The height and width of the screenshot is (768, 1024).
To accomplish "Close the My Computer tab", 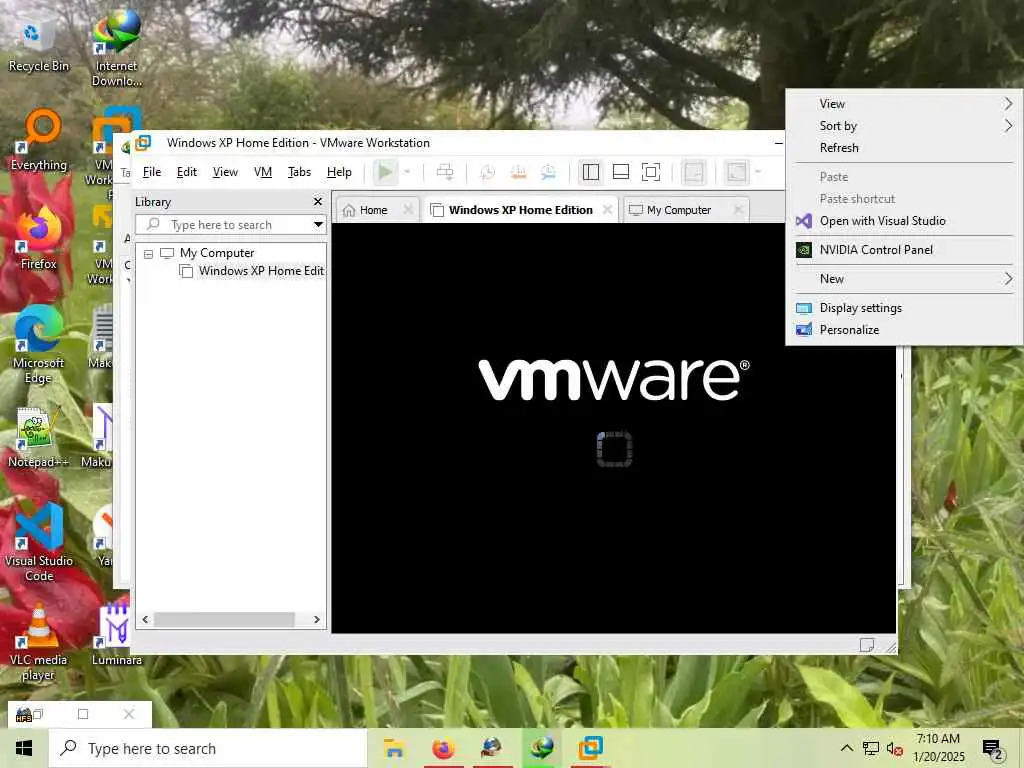I will (739, 210).
